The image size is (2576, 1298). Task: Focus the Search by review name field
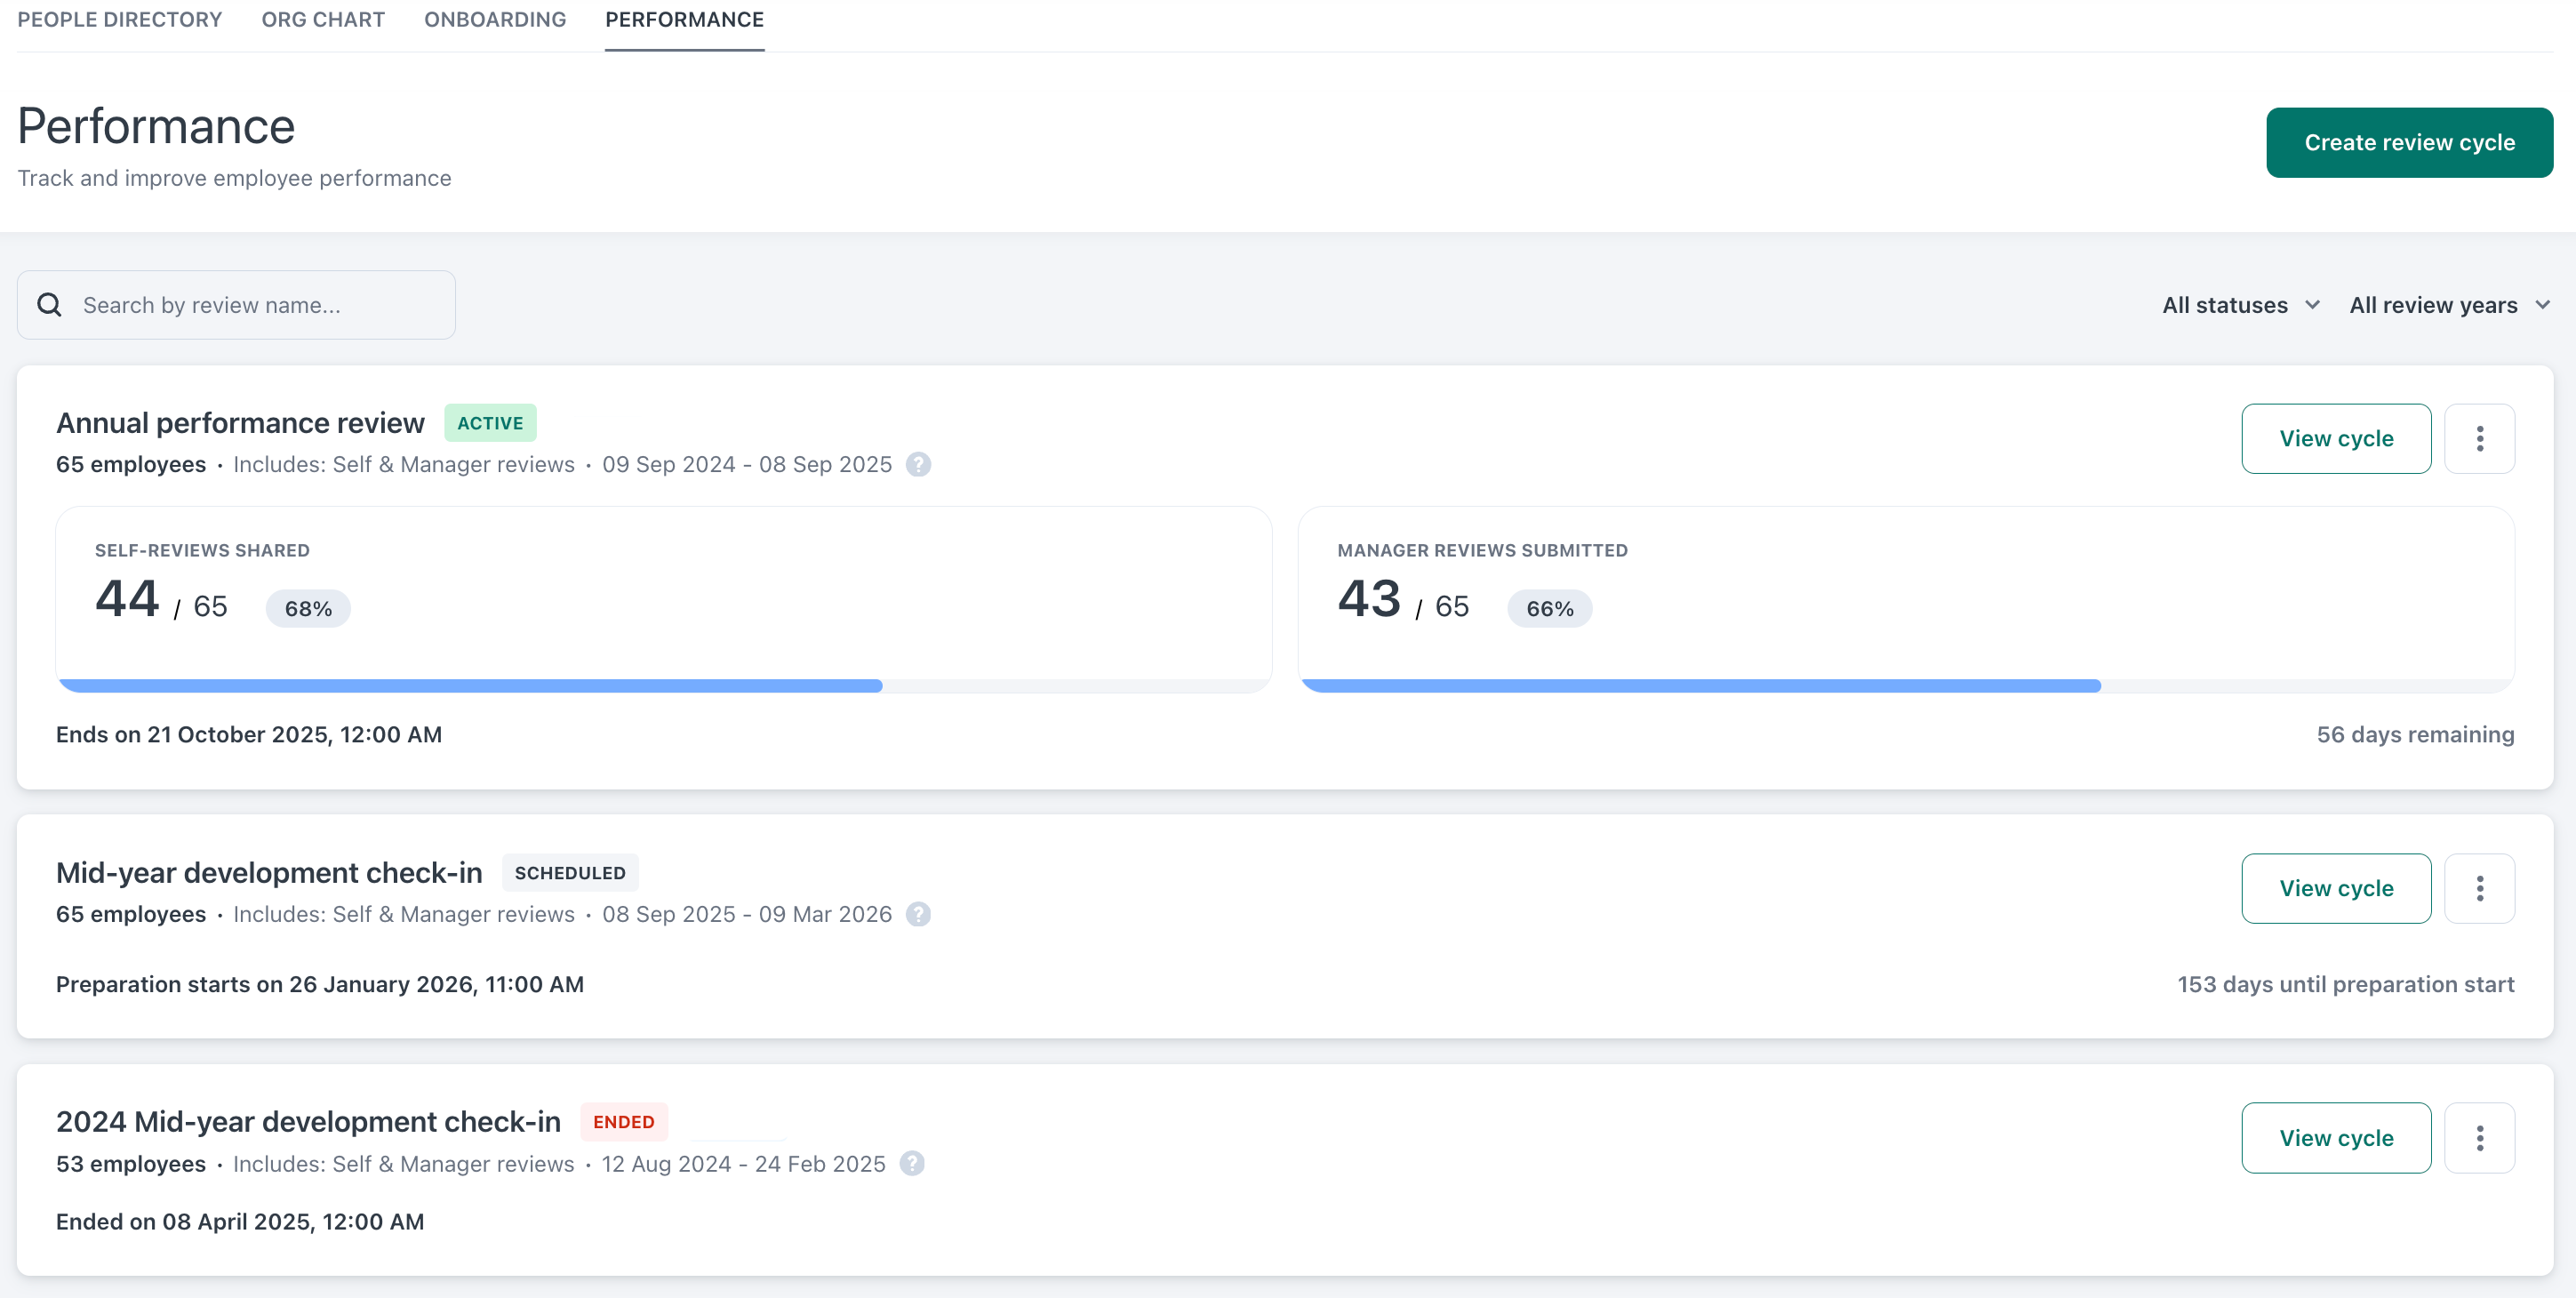click(x=260, y=305)
